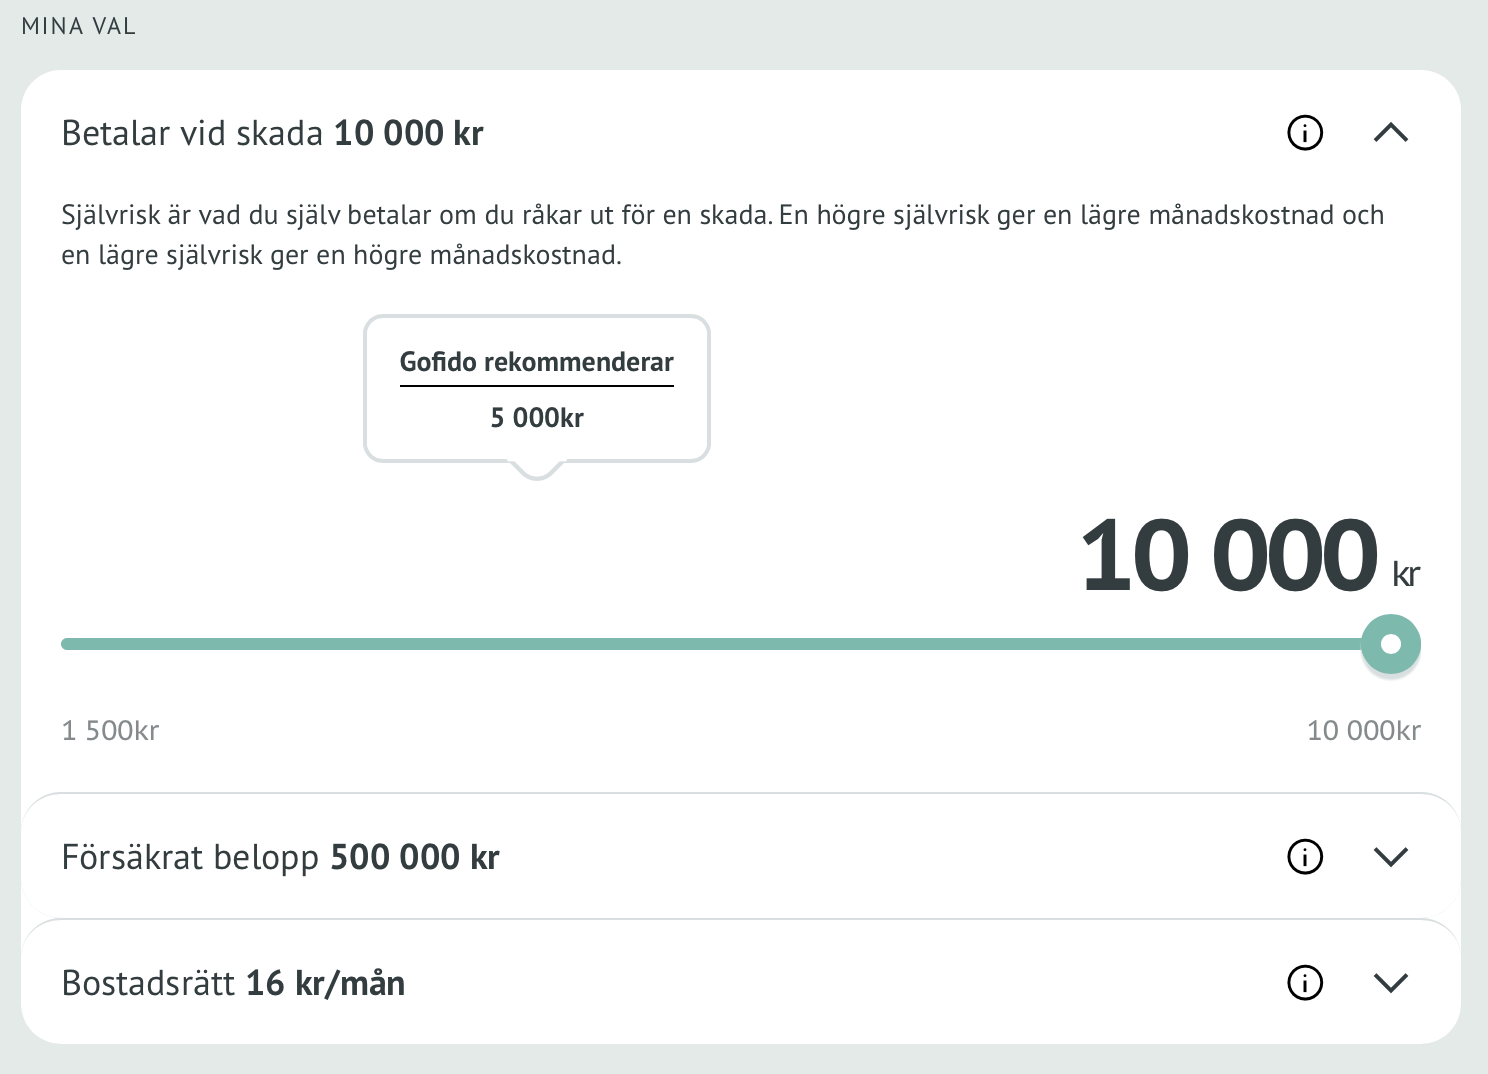Click the MINA VAL heading

[78, 27]
